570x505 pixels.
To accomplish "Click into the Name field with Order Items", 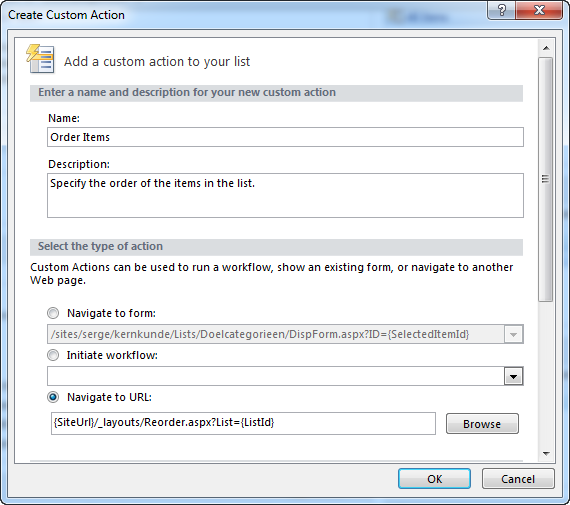I will (285, 137).
